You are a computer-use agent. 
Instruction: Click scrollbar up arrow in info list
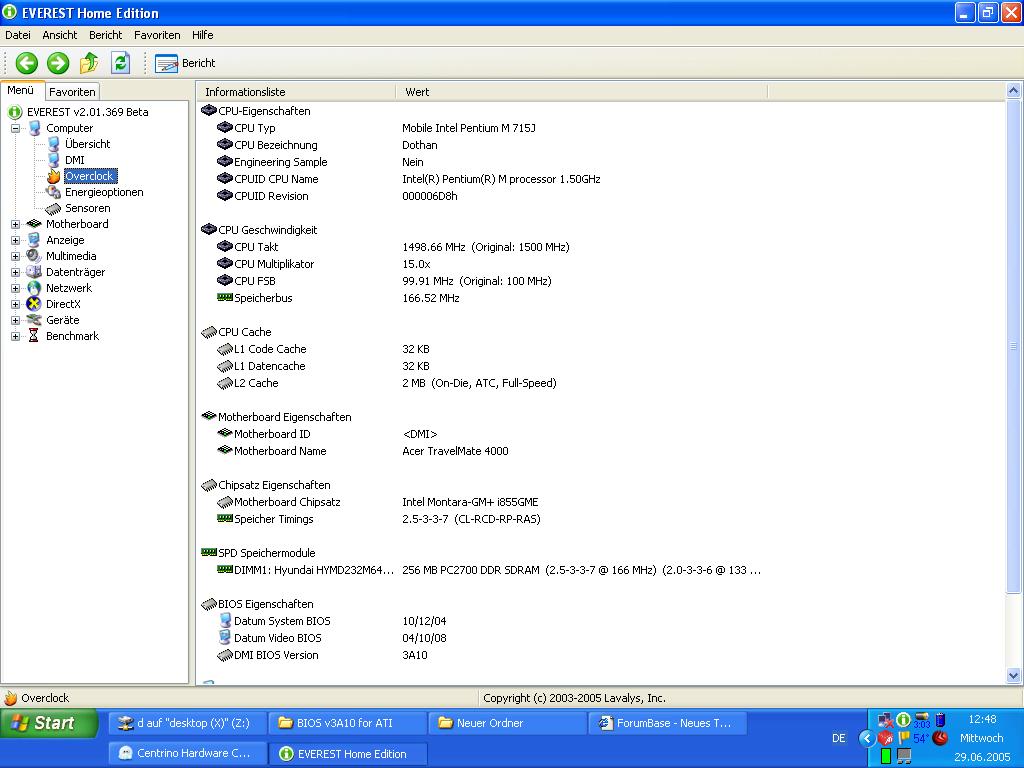pyautogui.click(x=1014, y=91)
